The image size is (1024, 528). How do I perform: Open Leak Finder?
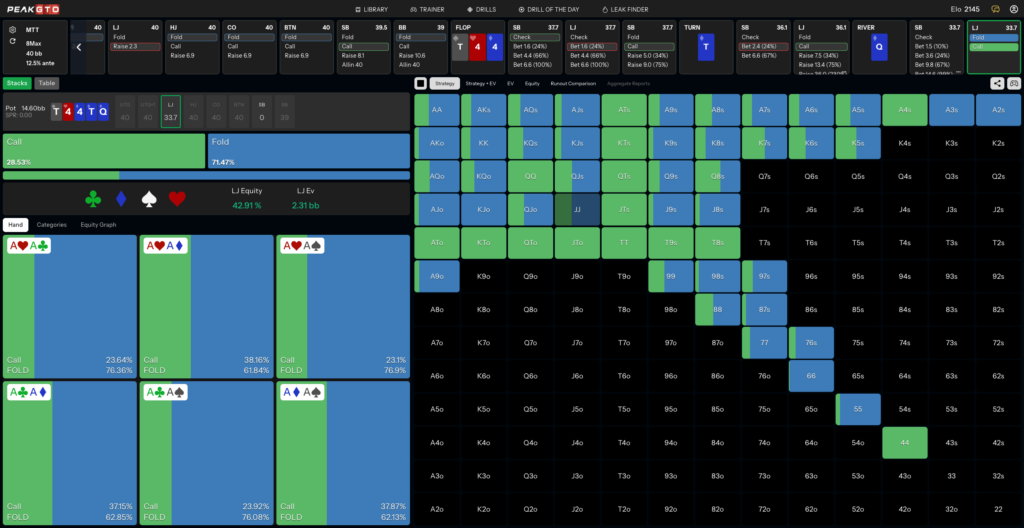[625, 9]
